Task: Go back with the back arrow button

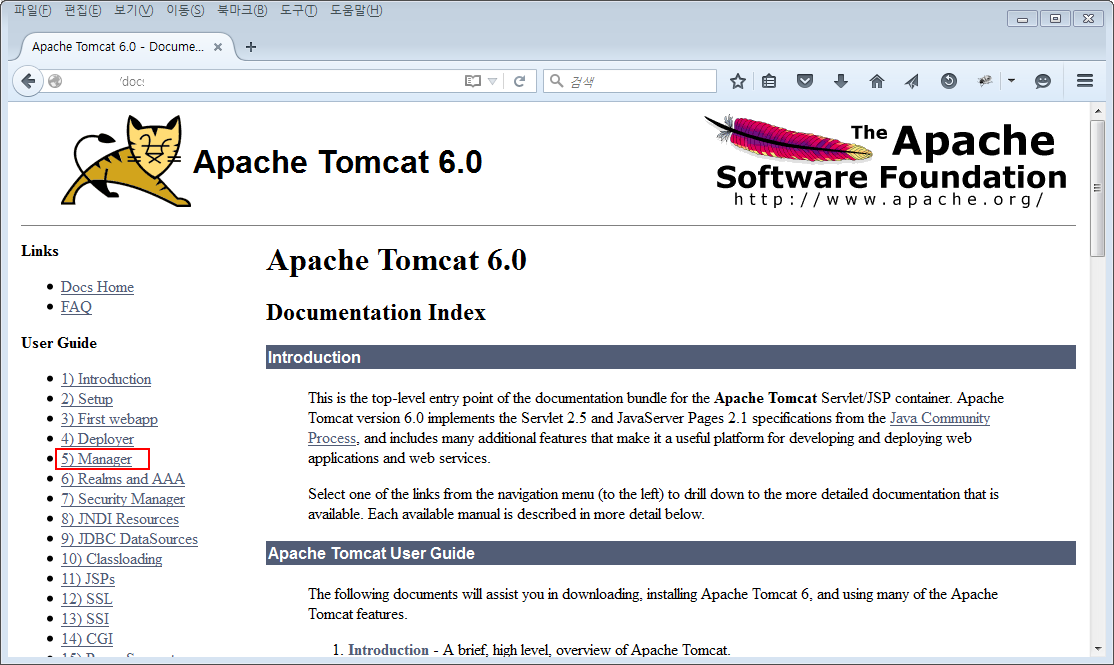Action: (28, 81)
